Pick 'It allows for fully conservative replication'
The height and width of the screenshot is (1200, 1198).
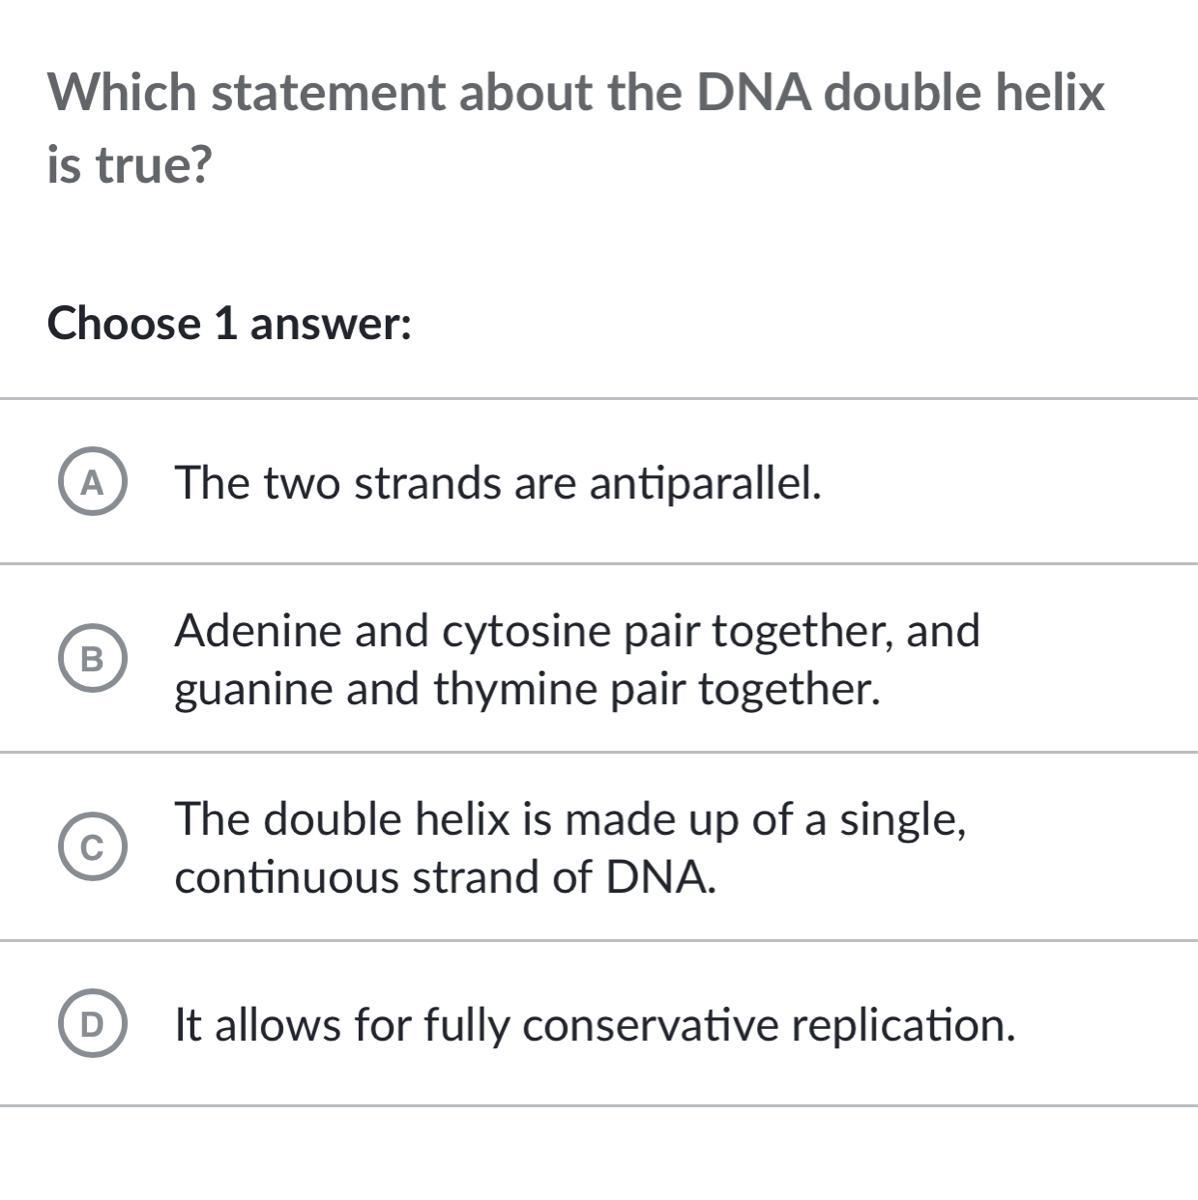pos(594,1025)
